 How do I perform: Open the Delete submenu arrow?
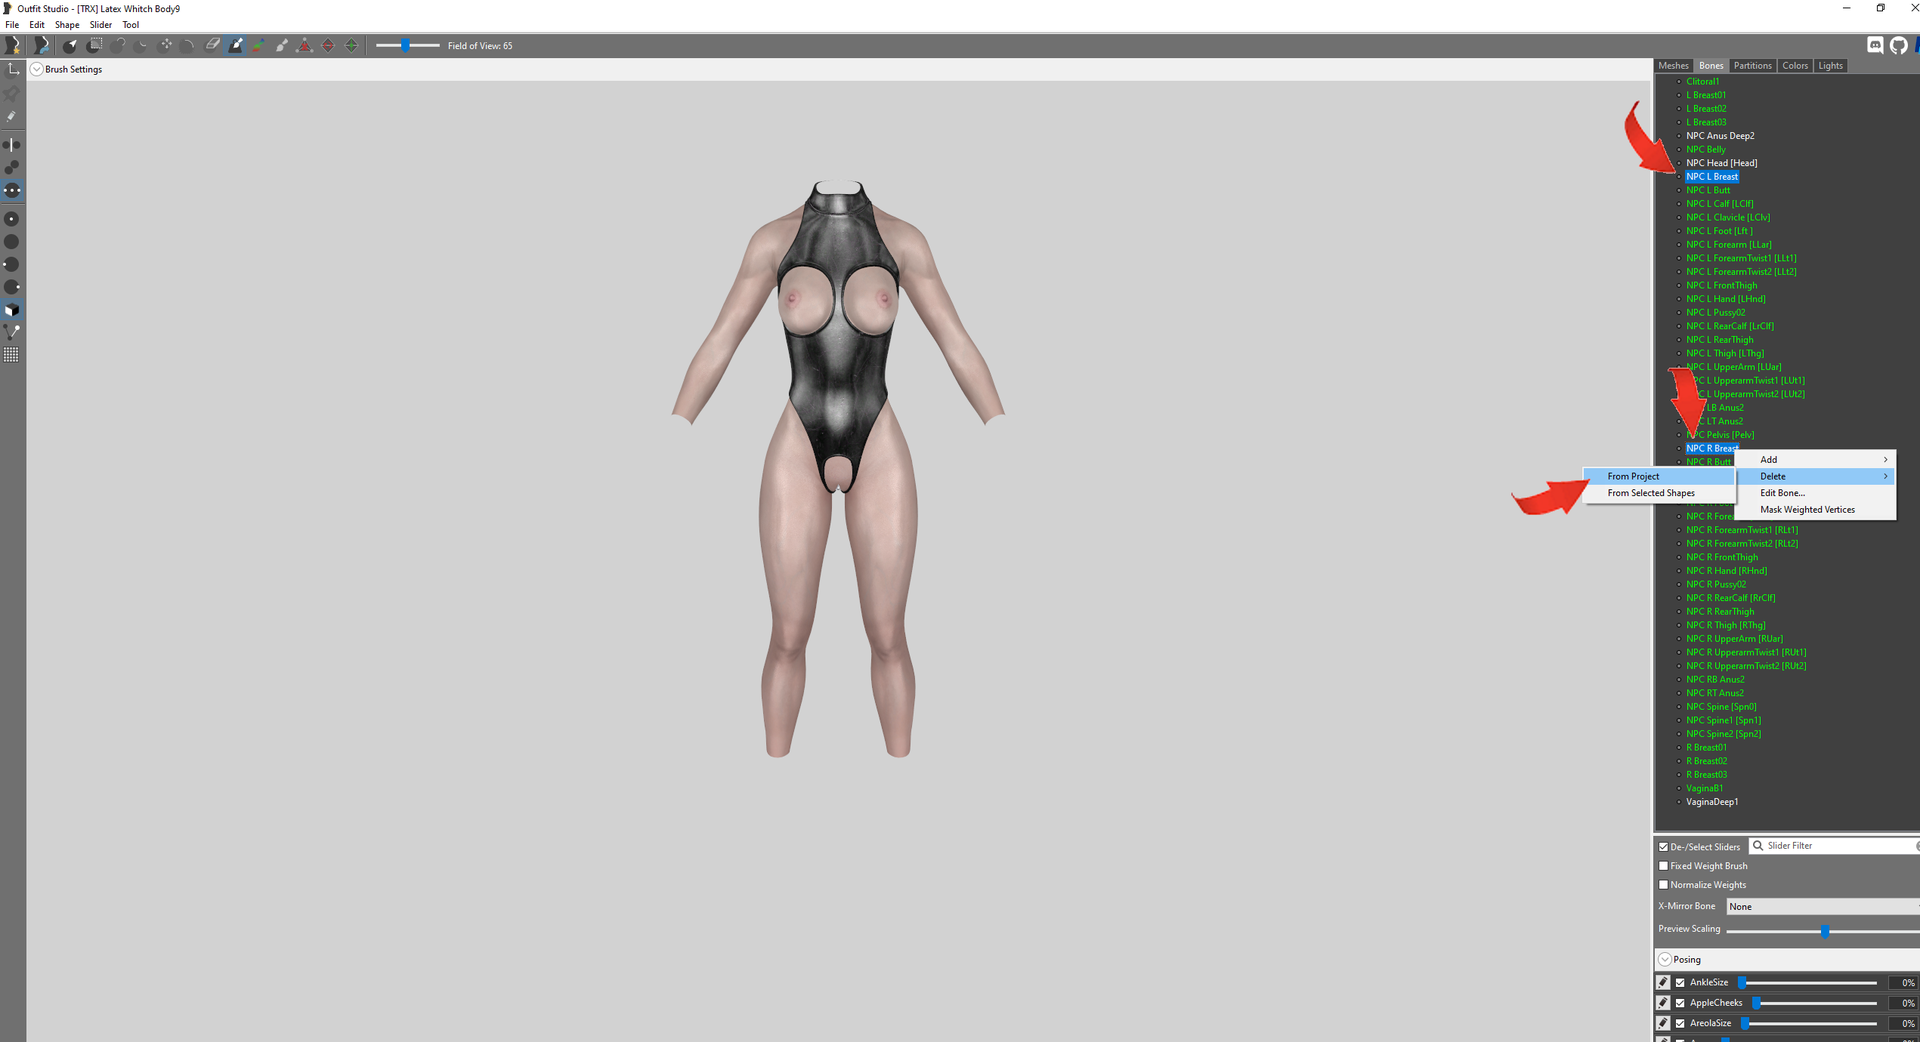pyautogui.click(x=1886, y=476)
